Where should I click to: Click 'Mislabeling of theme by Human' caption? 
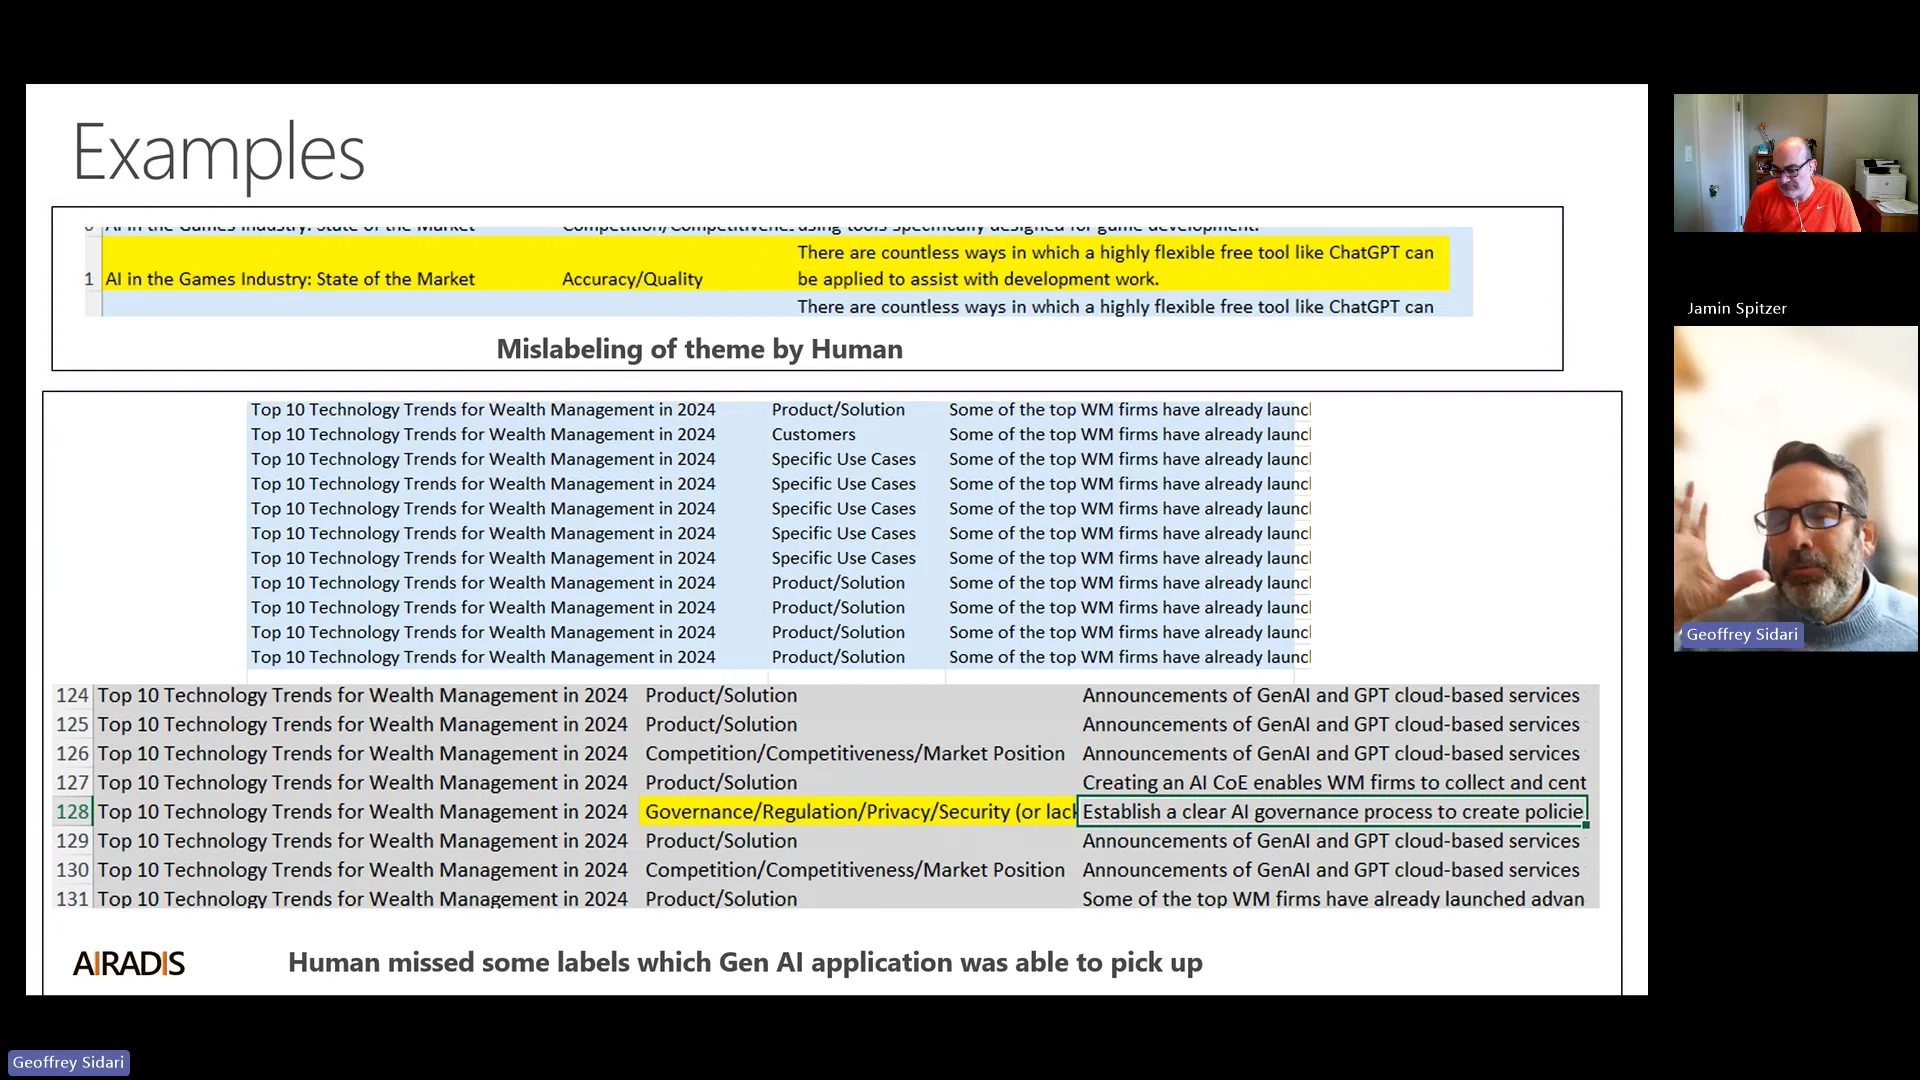699,349
